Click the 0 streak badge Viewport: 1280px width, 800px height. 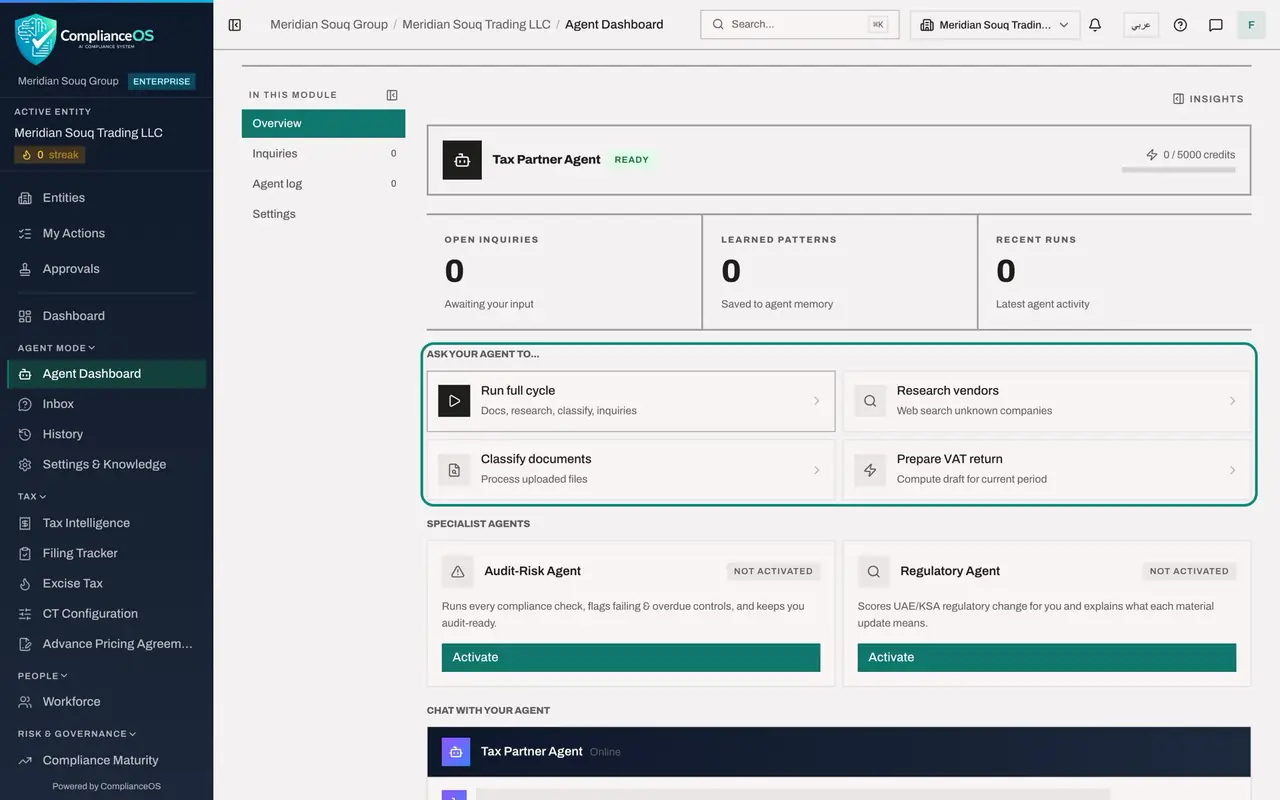49,155
